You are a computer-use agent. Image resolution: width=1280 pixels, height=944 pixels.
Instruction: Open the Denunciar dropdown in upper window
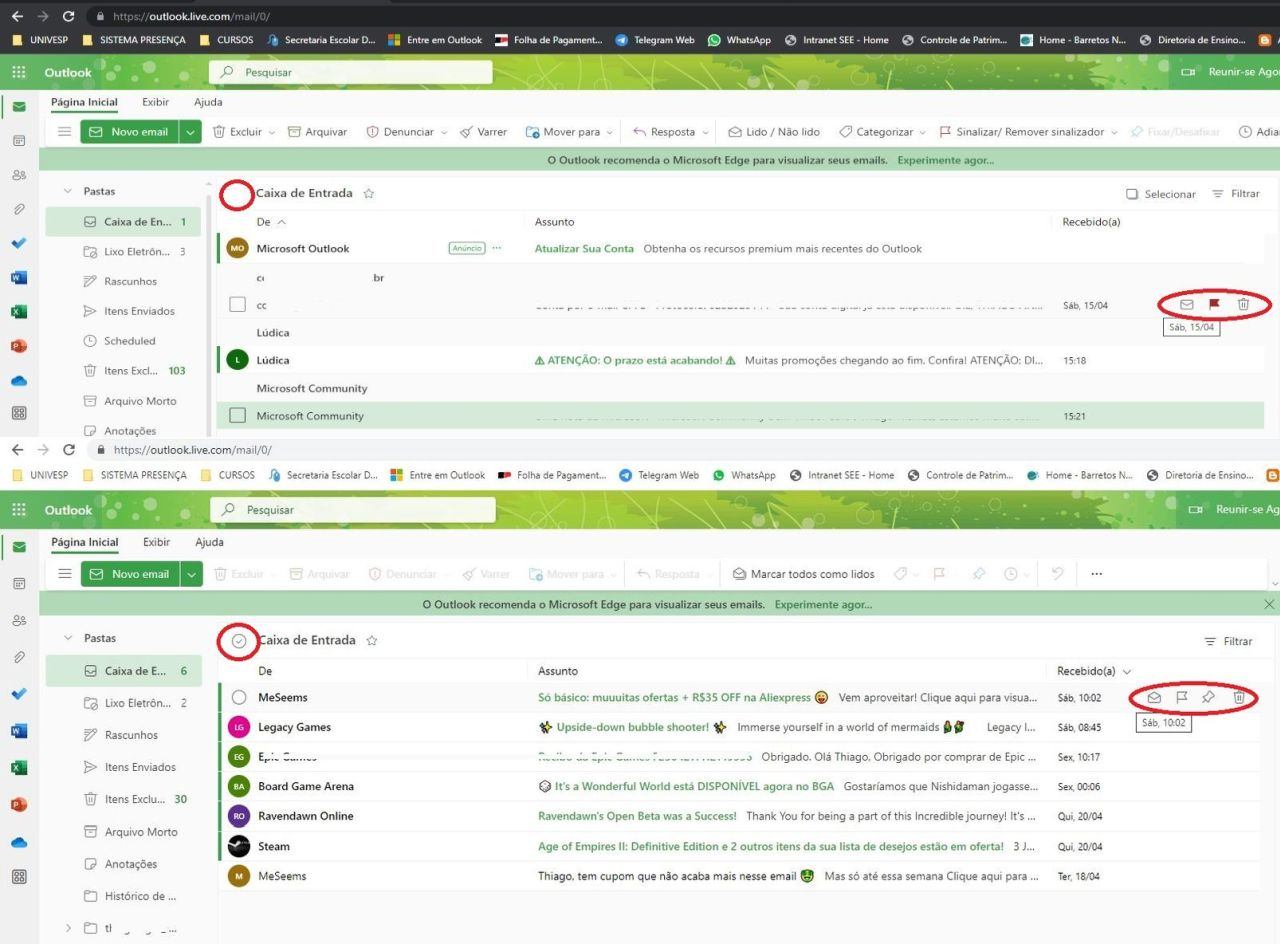(x=444, y=132)
